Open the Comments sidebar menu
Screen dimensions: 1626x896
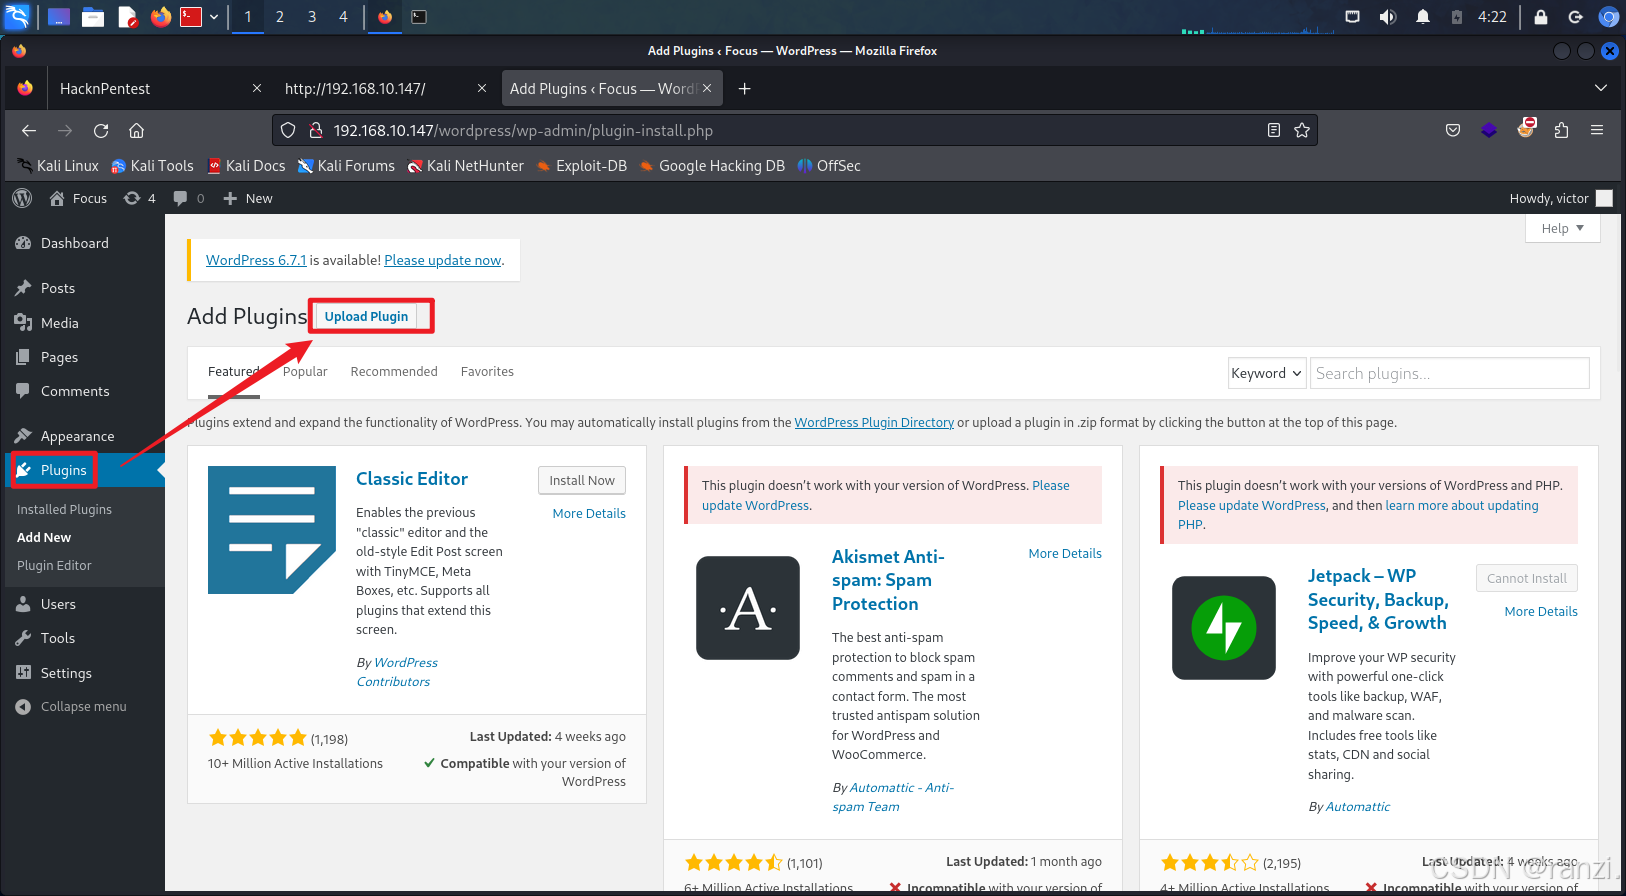click(x=75, y=391)
